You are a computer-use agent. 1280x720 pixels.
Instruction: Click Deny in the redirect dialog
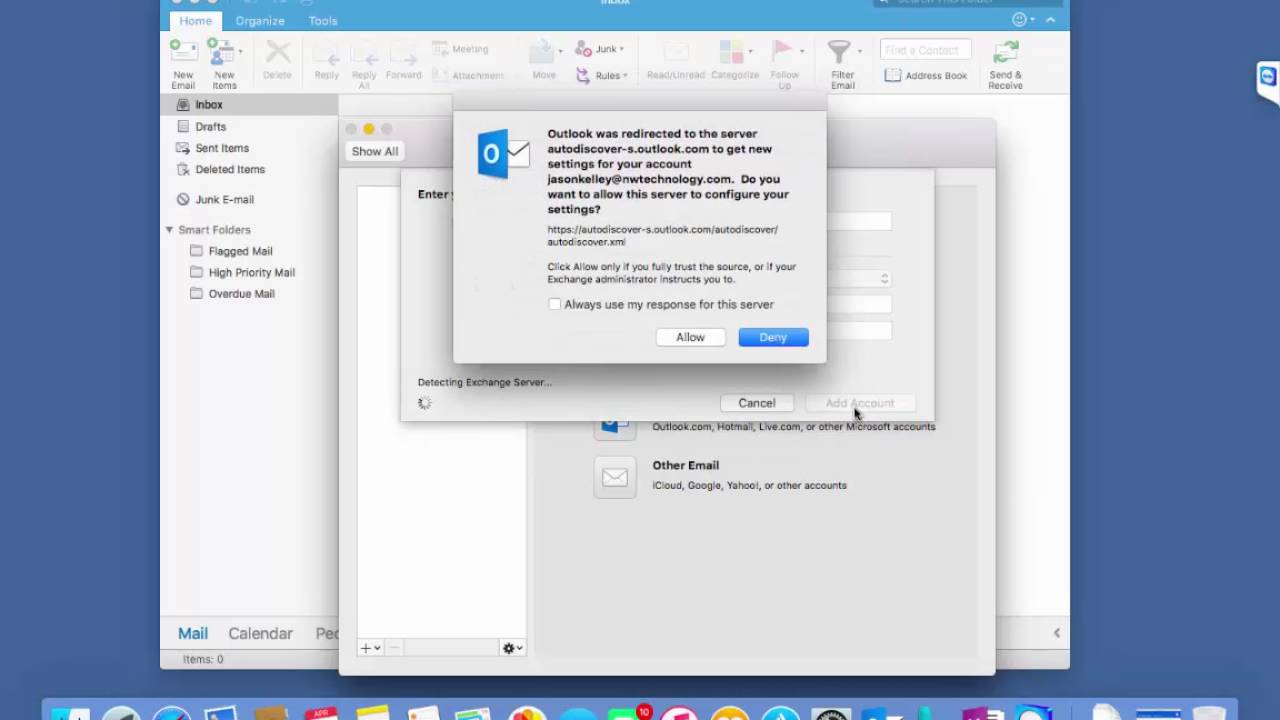tap(773, 337)
